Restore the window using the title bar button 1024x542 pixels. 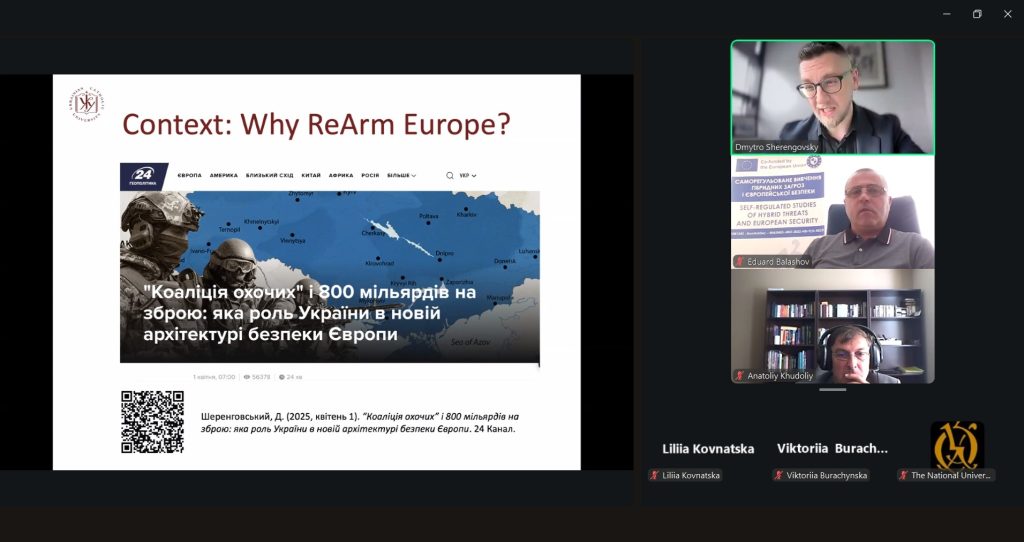pyautogui.click(x=977, y=14)
